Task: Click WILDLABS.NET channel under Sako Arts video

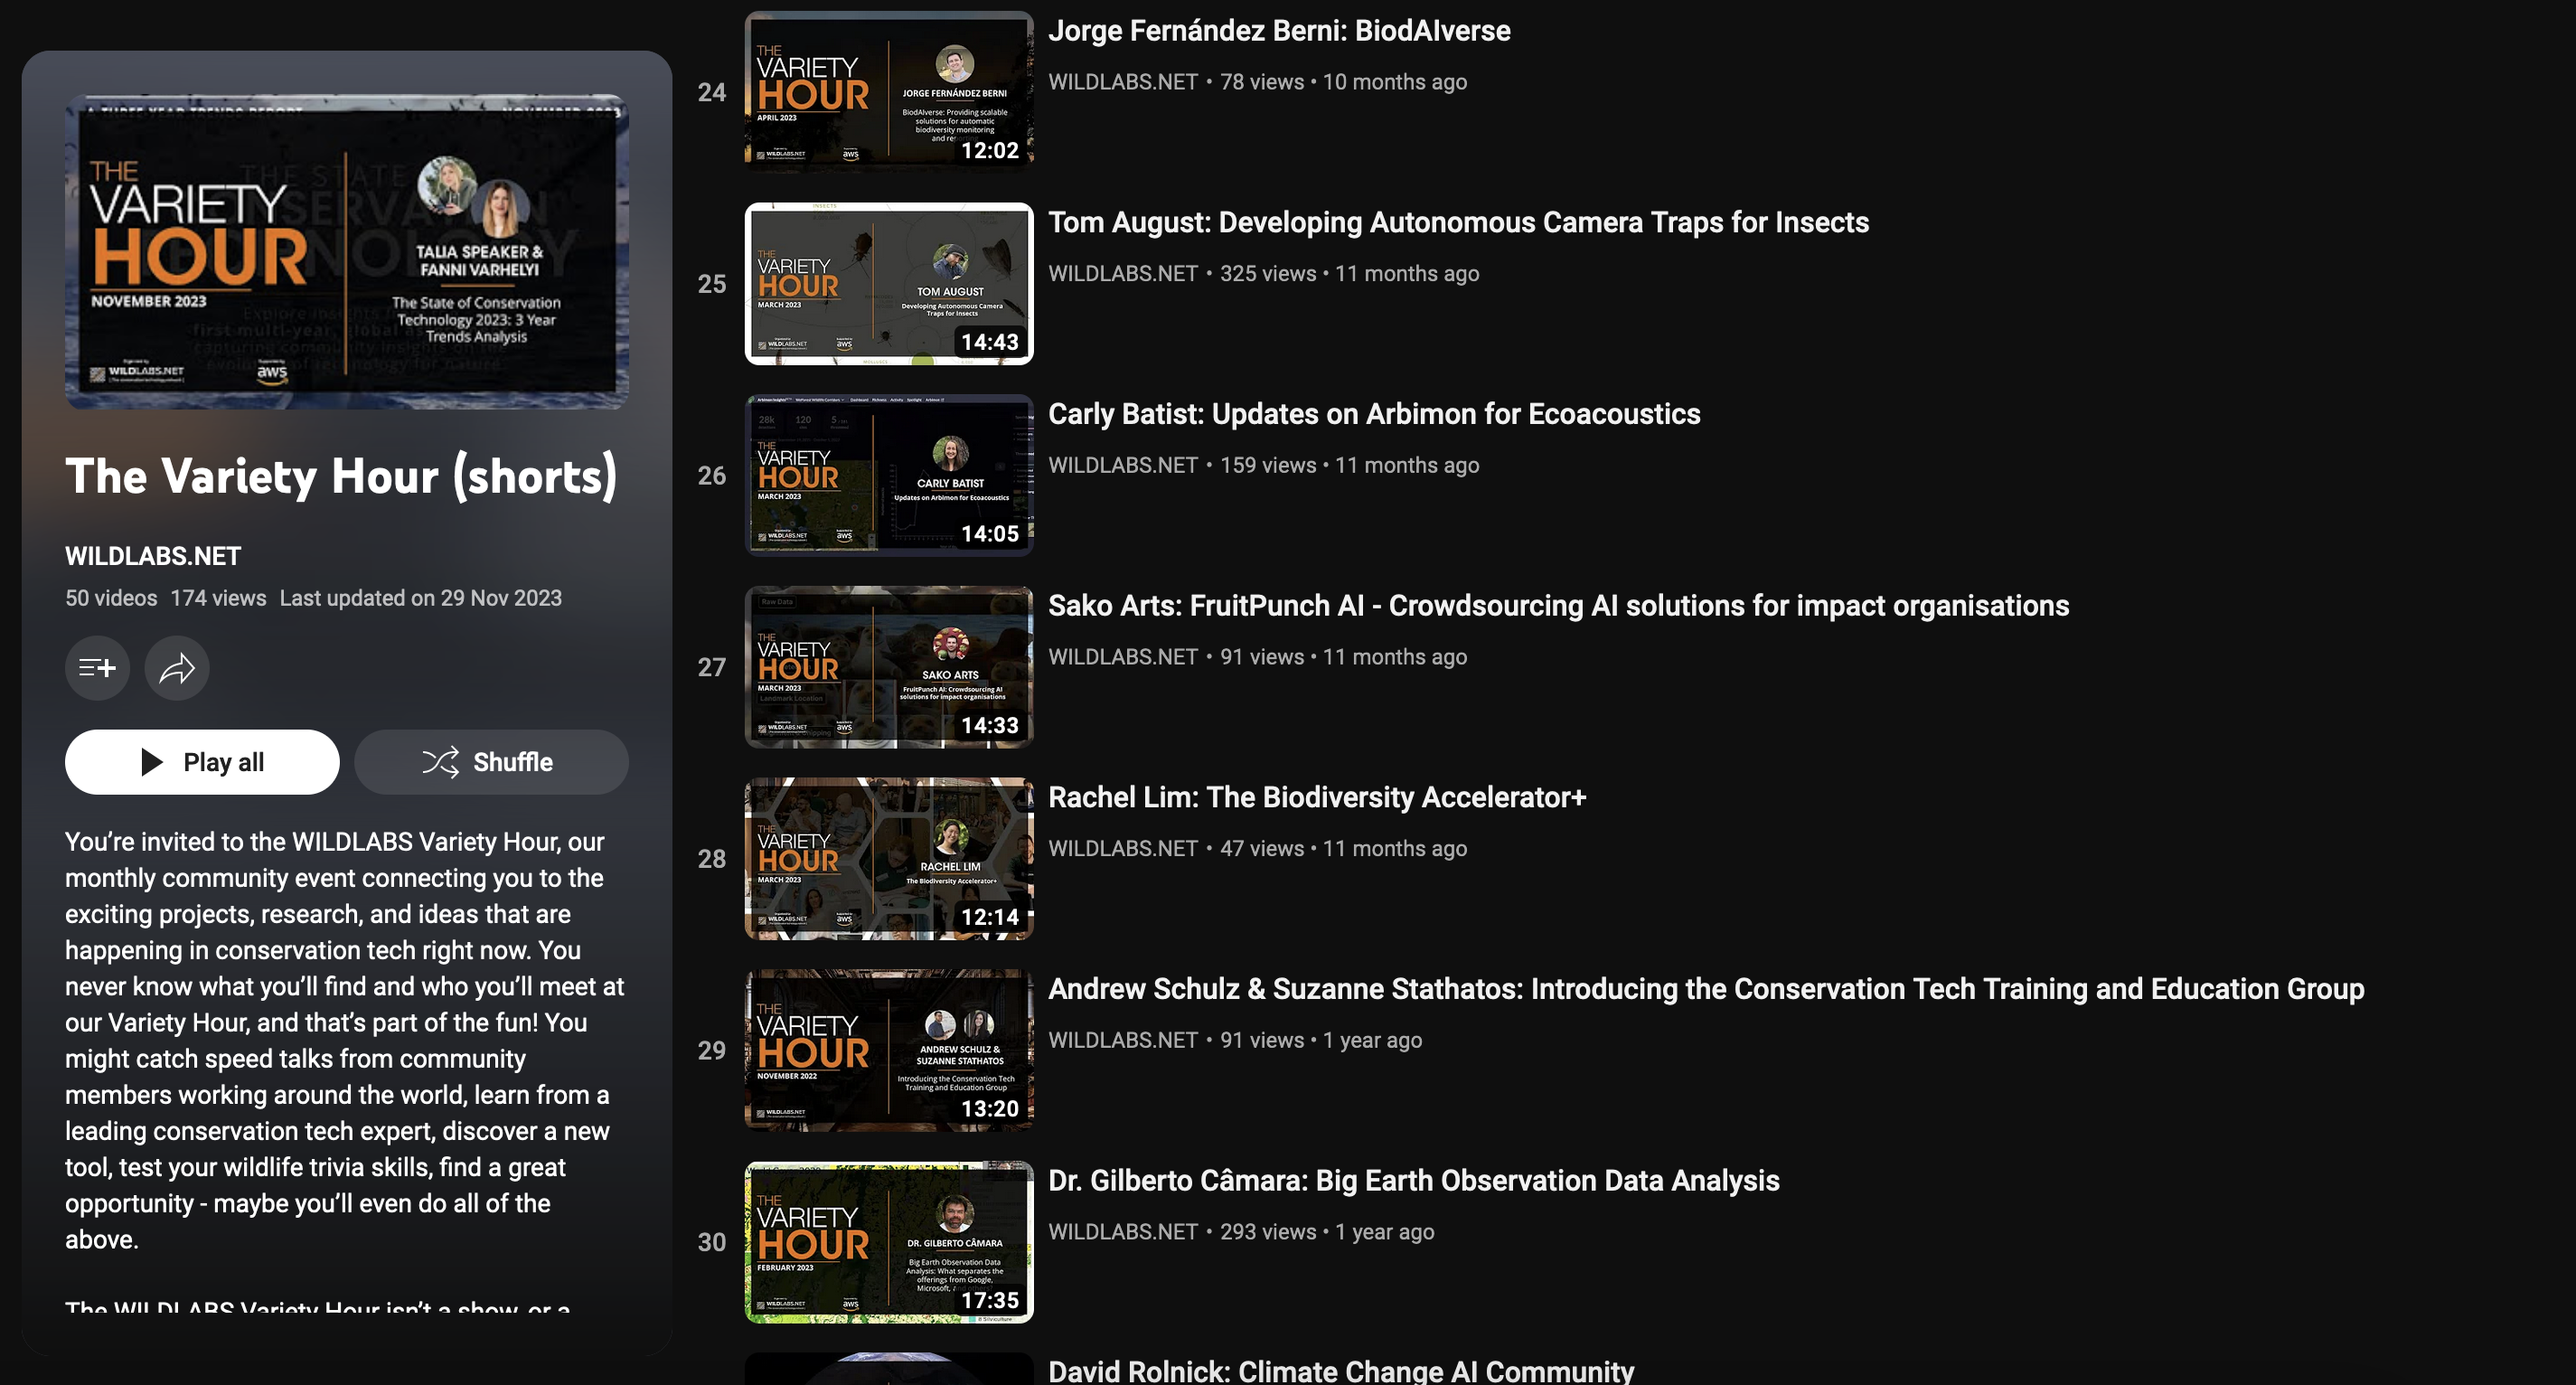Action: pos(1123,657)
